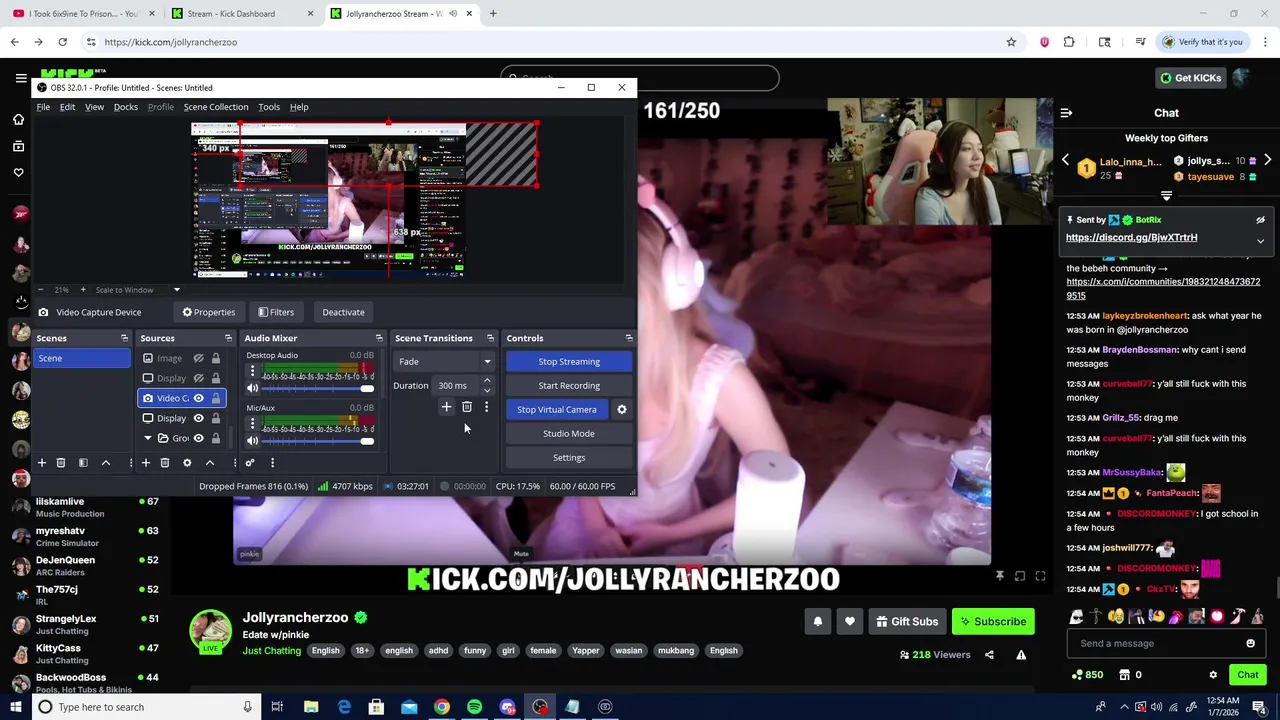Click the green Subscribe button

pyautogui.click(x=993, y=621)
